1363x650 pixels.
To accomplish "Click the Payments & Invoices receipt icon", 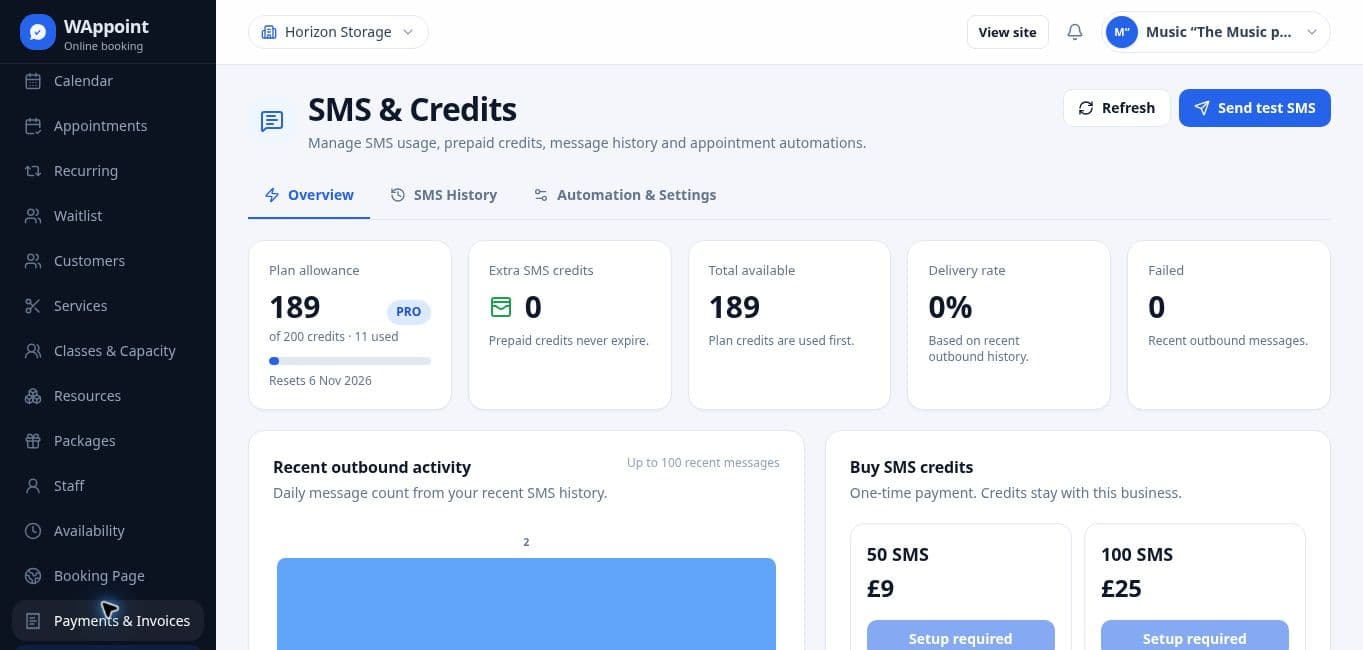I will [x=33, y=621].
